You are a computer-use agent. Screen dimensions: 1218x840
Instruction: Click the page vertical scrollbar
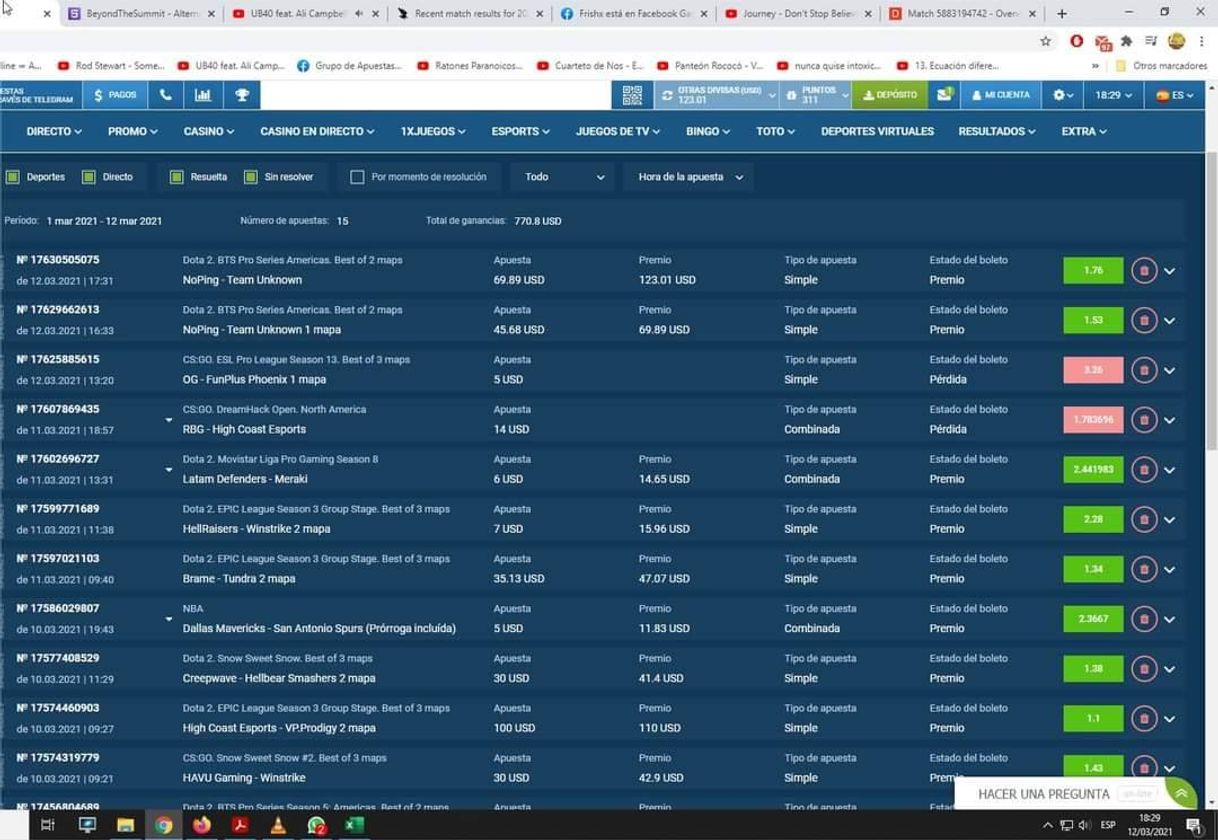1211,300
